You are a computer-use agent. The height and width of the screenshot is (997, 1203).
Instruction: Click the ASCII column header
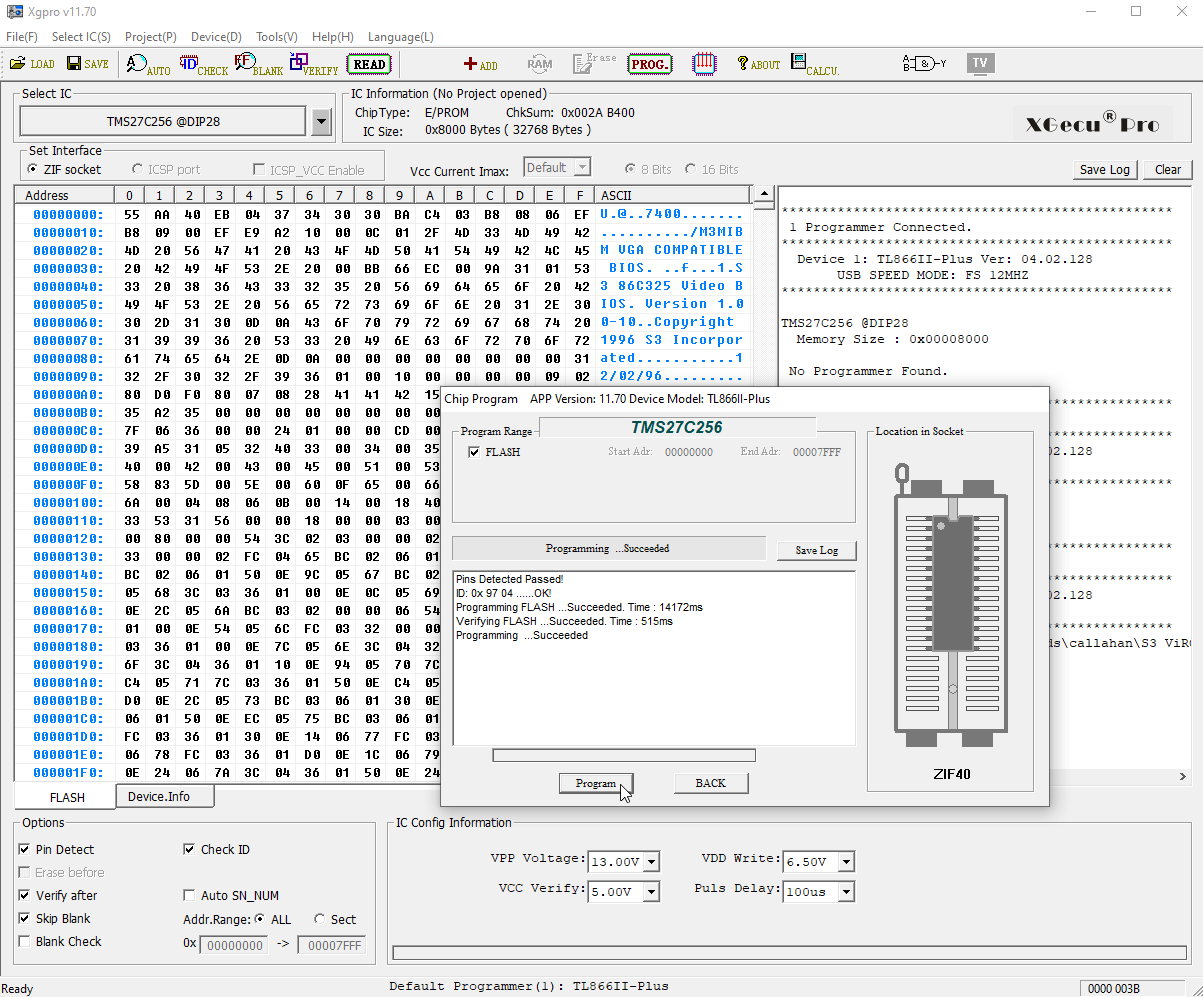click(x=672, y=195)
